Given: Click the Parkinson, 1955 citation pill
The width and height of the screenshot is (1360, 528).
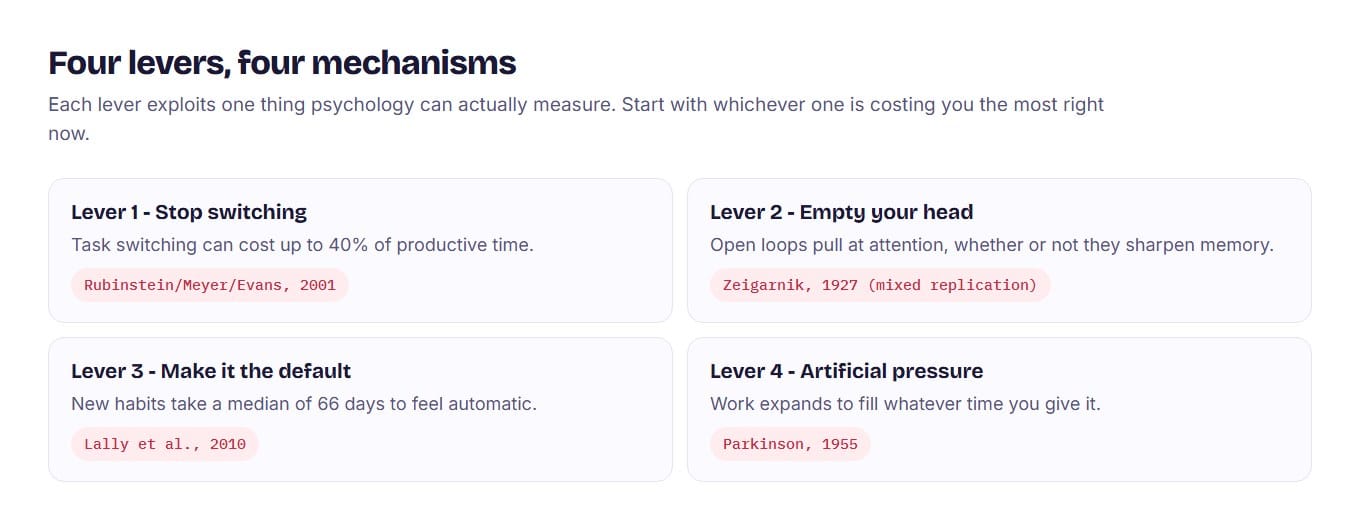Looking at the screenshot, I should click(790, 444).
